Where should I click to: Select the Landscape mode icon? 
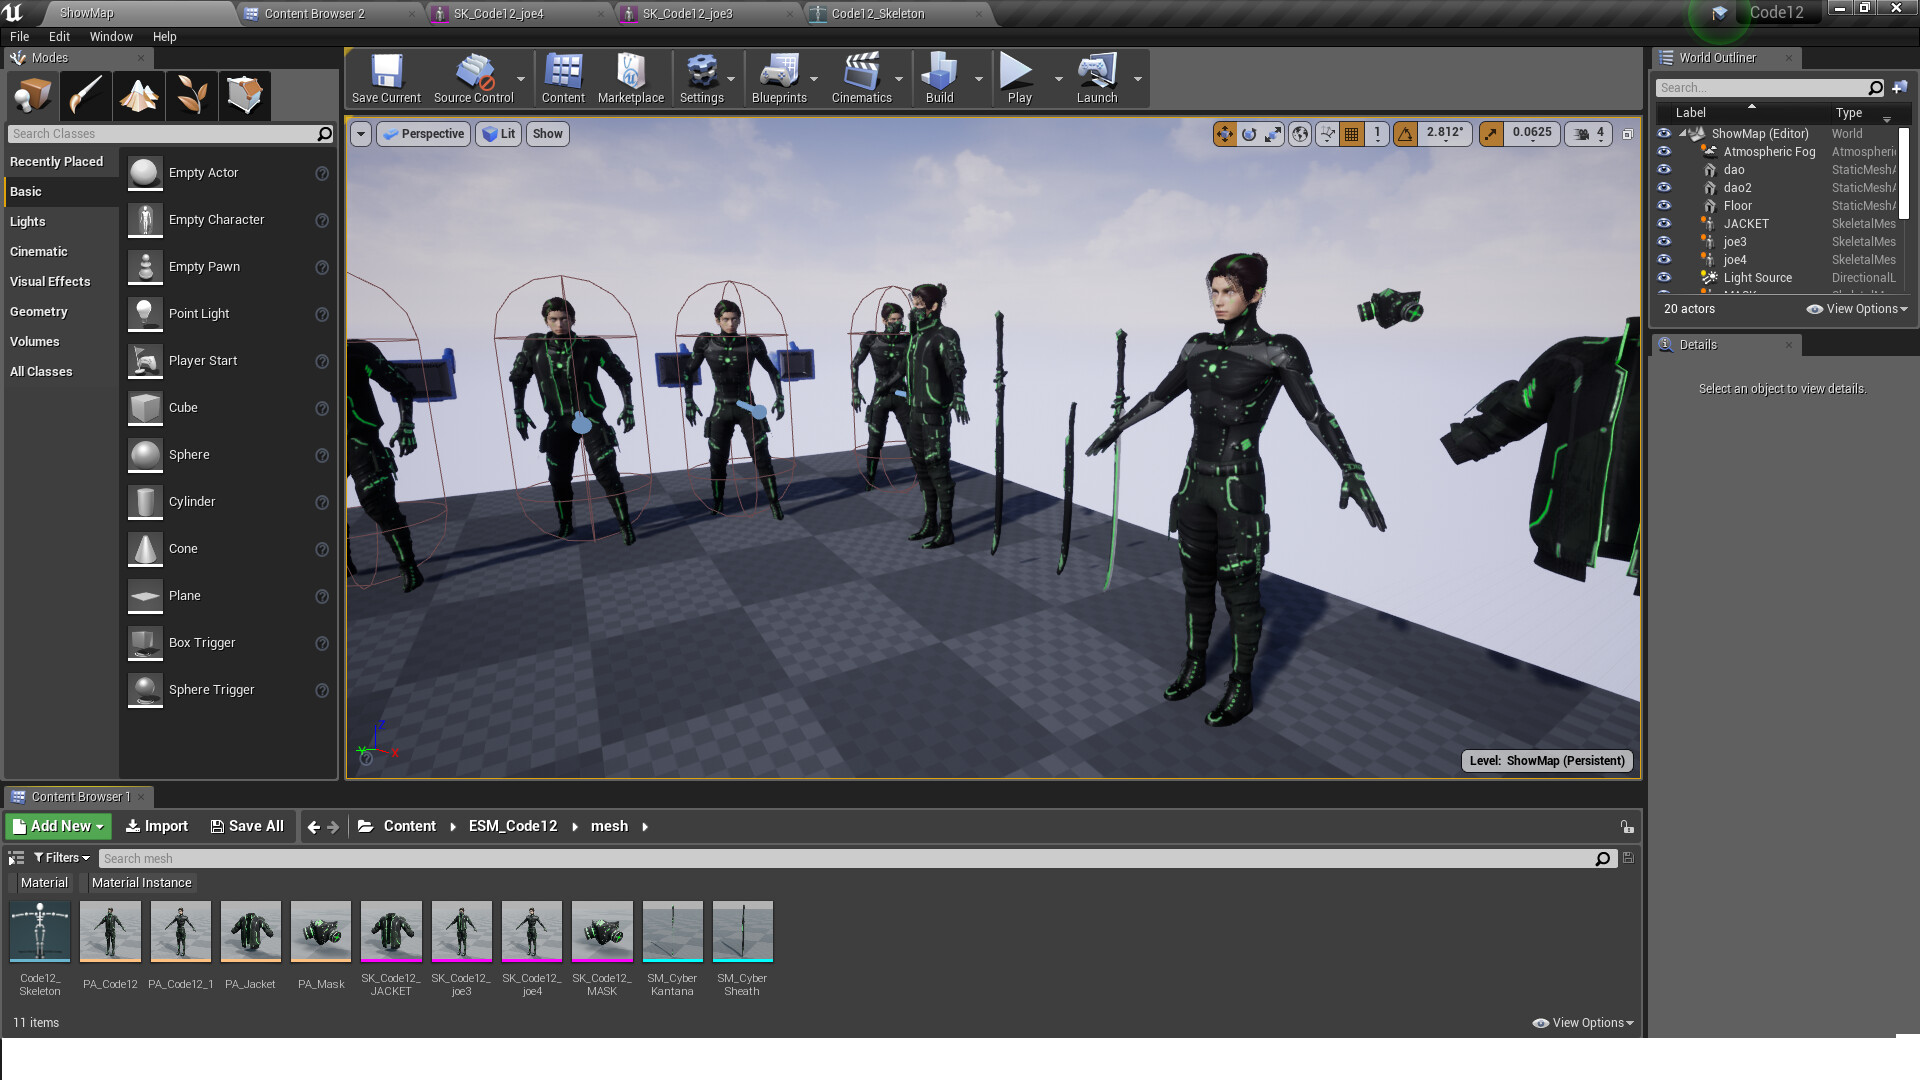138,95
